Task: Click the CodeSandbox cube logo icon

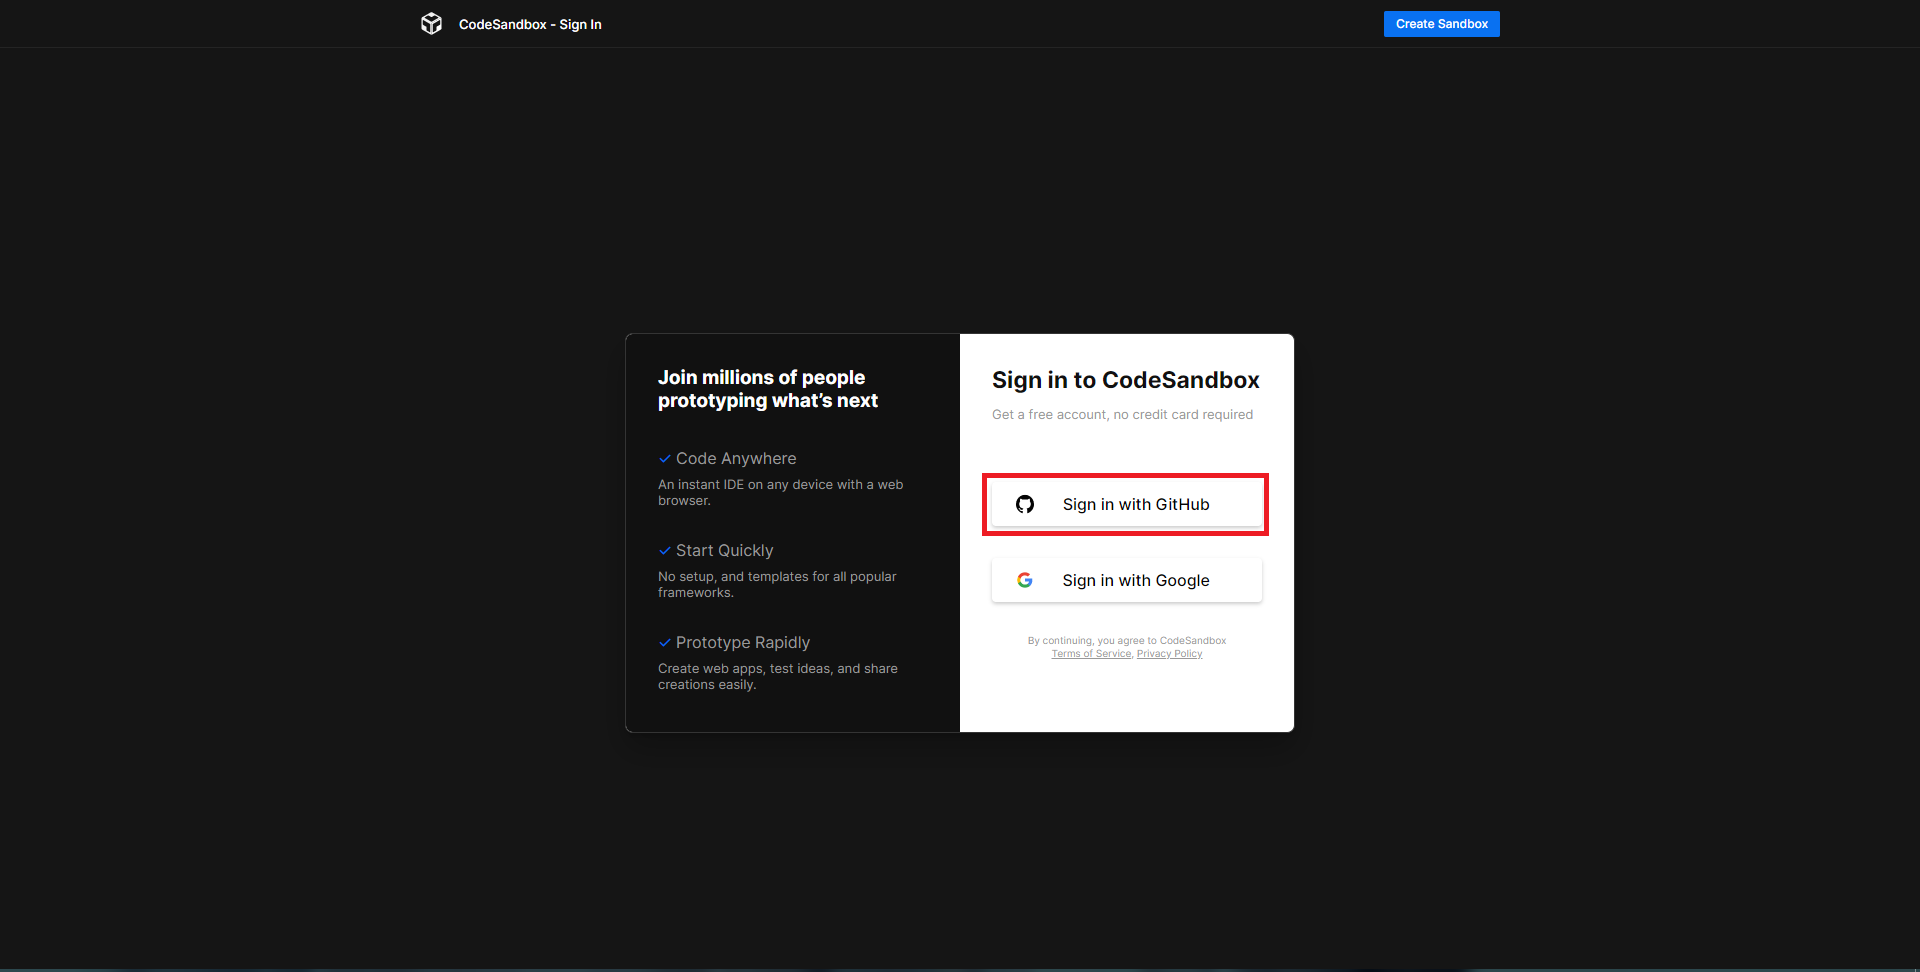Action: [x=431, y=24]
